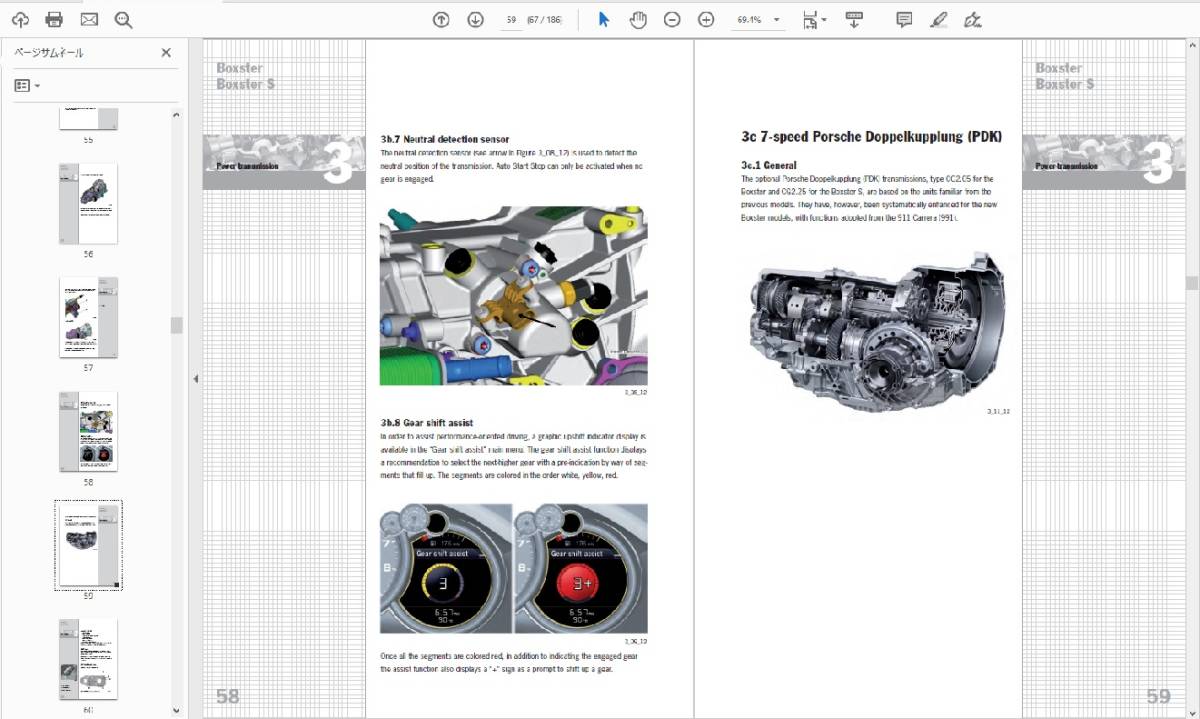This screenshot has width=1200, height=719.
Task: Go to previous page arrow
Action: (441, 19)
